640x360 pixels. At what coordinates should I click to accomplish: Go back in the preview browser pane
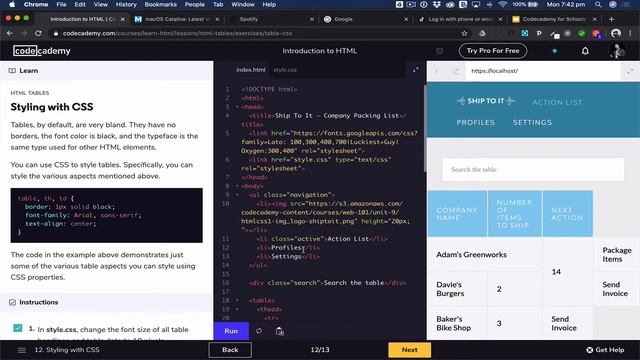437,71
